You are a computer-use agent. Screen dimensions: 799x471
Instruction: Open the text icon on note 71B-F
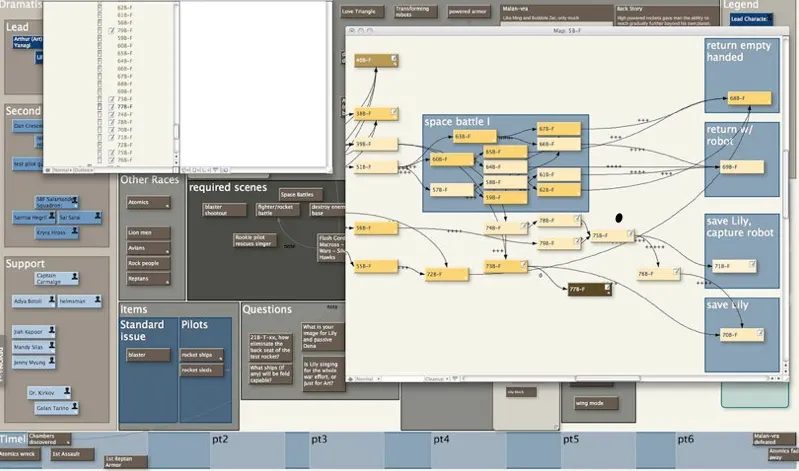752,264
